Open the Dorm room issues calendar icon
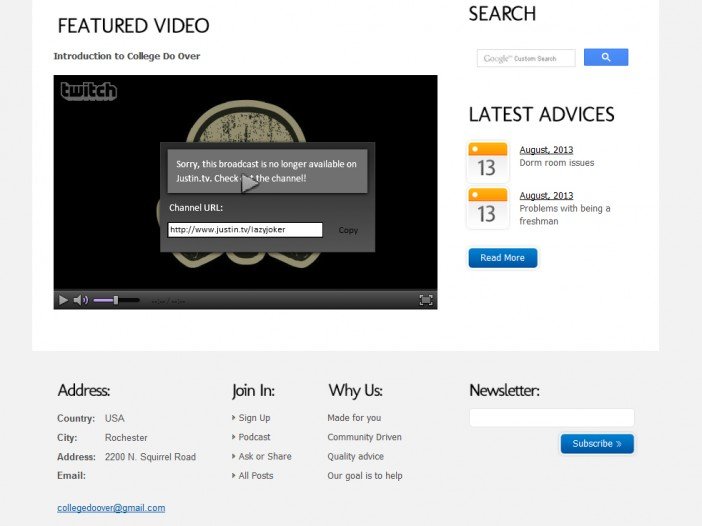The height and width of the screenshot is (526, 702). click(487, 163)
